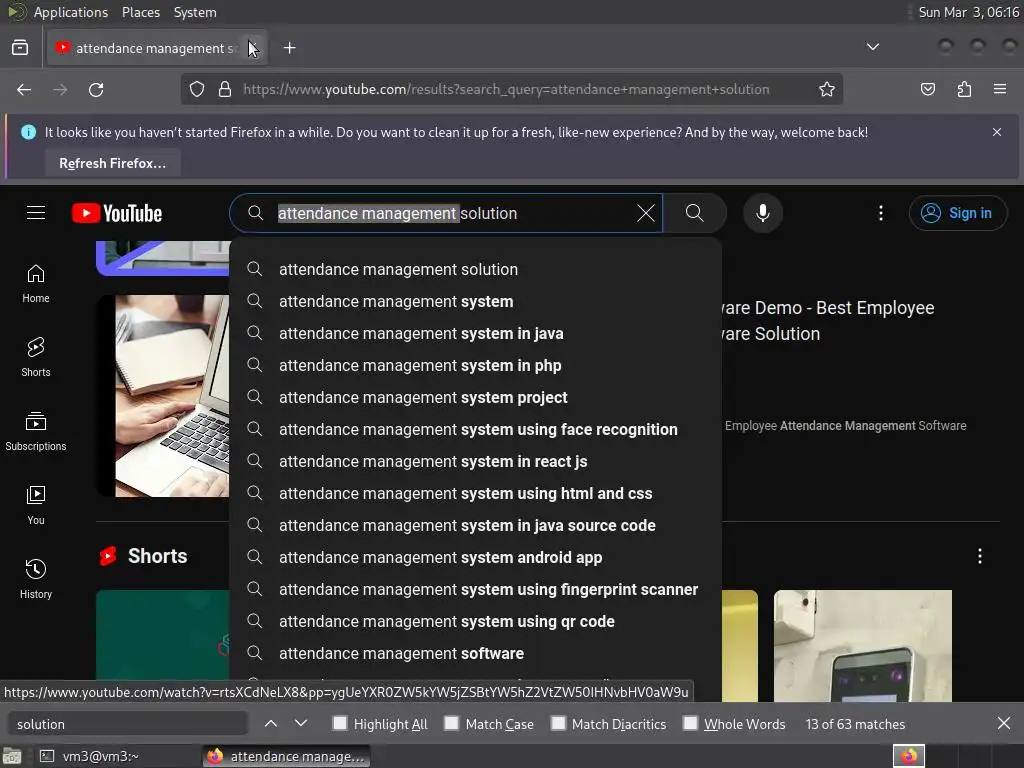Enable Whole Words checkbox

pyautogui.click(x=690, y=723)
